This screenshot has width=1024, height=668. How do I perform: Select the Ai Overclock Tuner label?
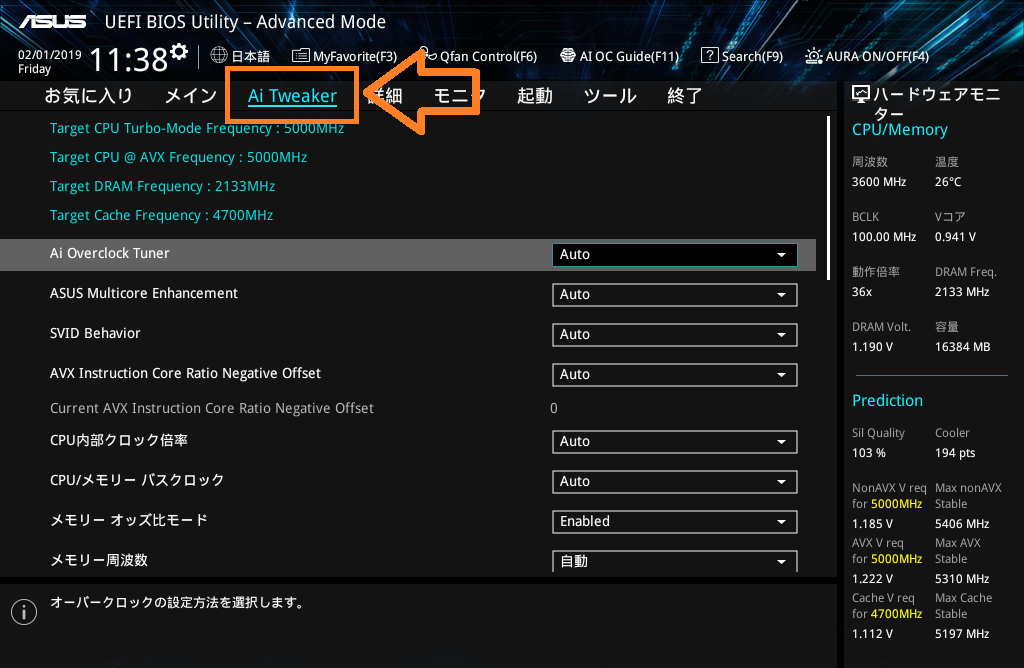[110, 253]
